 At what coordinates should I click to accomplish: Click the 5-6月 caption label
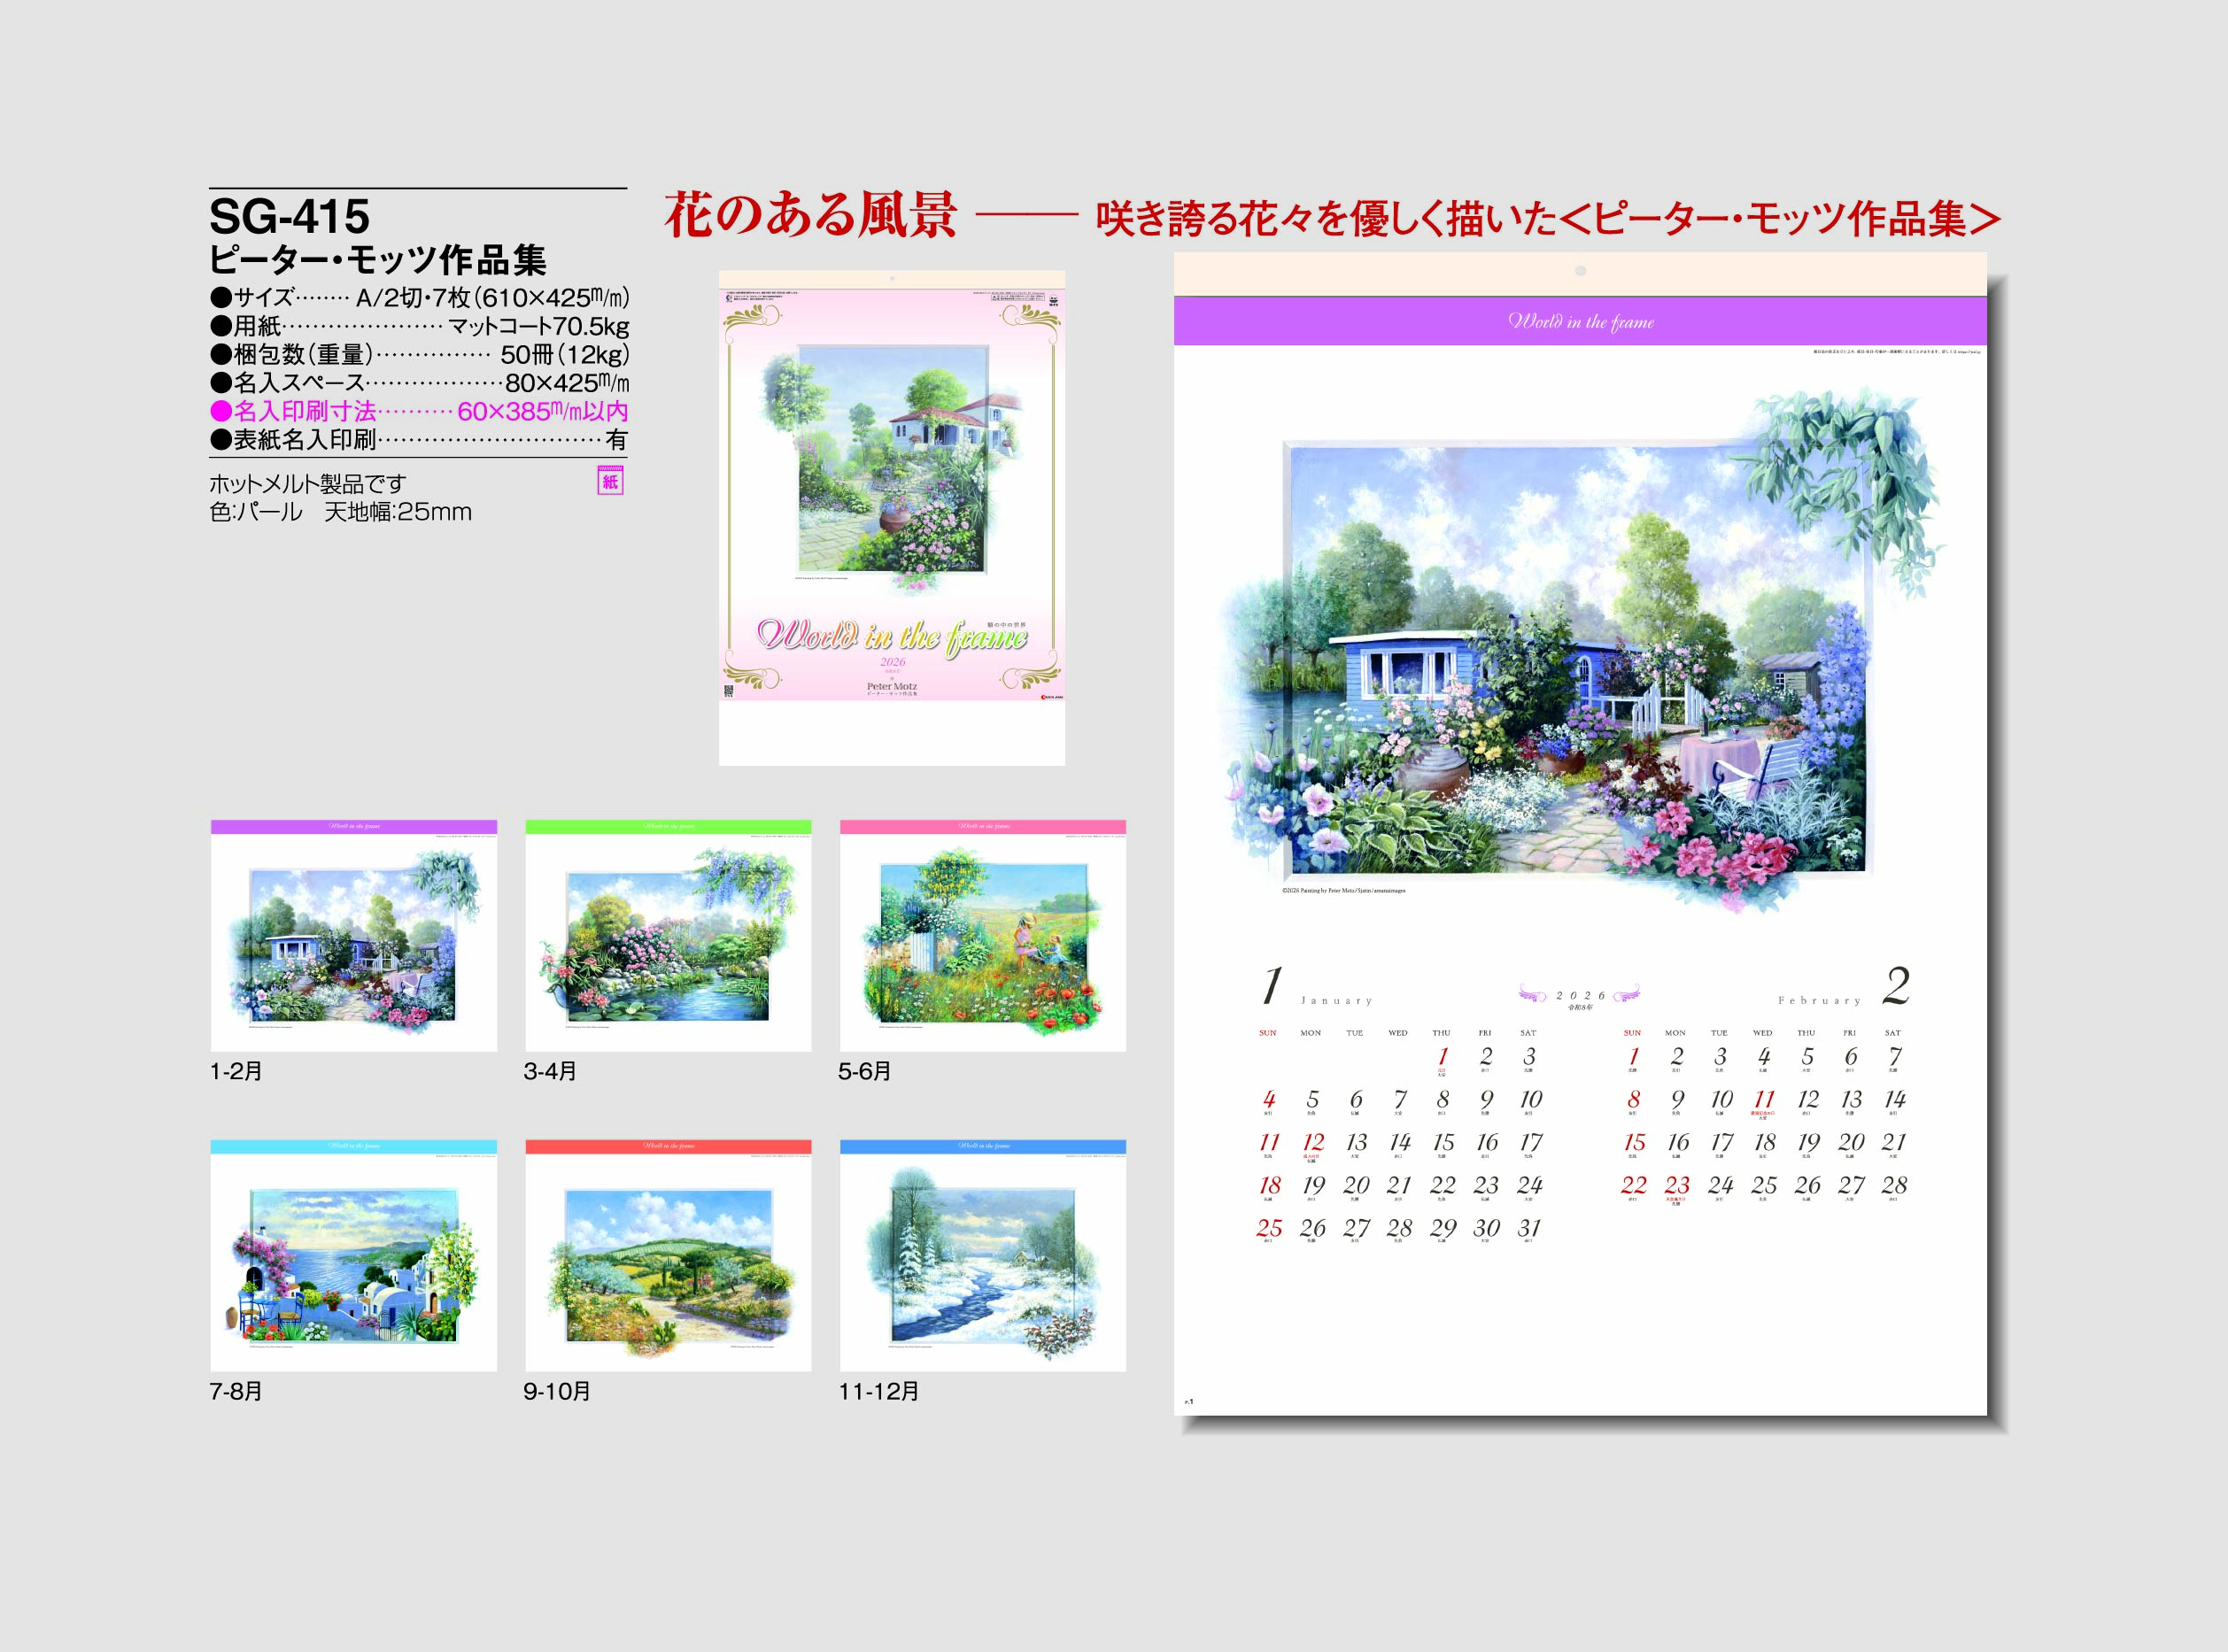864,1071
